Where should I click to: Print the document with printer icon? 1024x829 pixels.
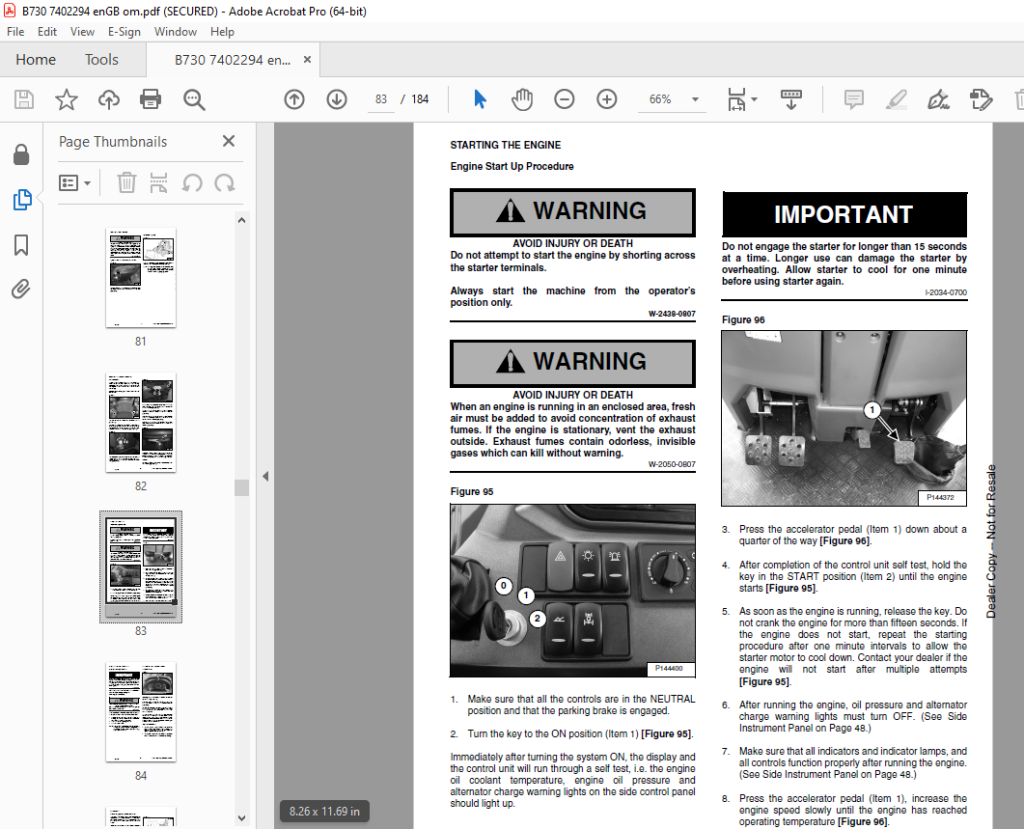tap(151, 99)
